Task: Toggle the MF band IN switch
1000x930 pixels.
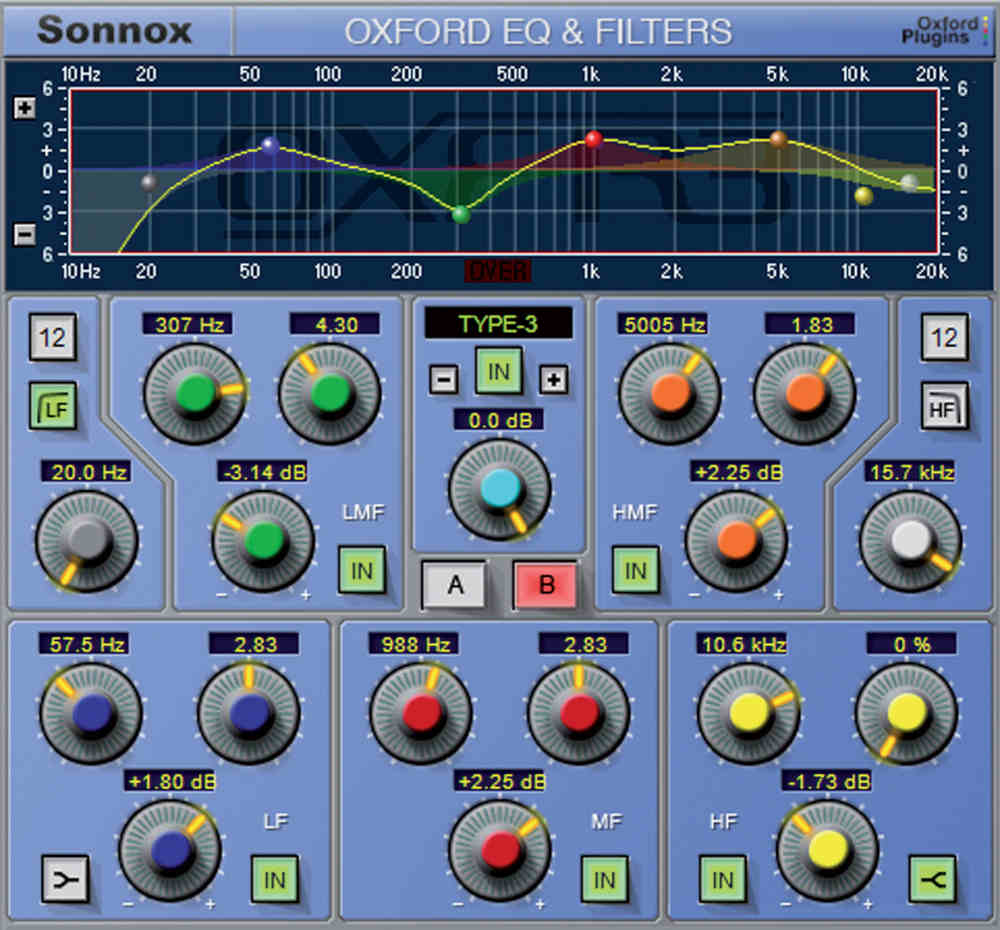Action: [x=604, y=880]
